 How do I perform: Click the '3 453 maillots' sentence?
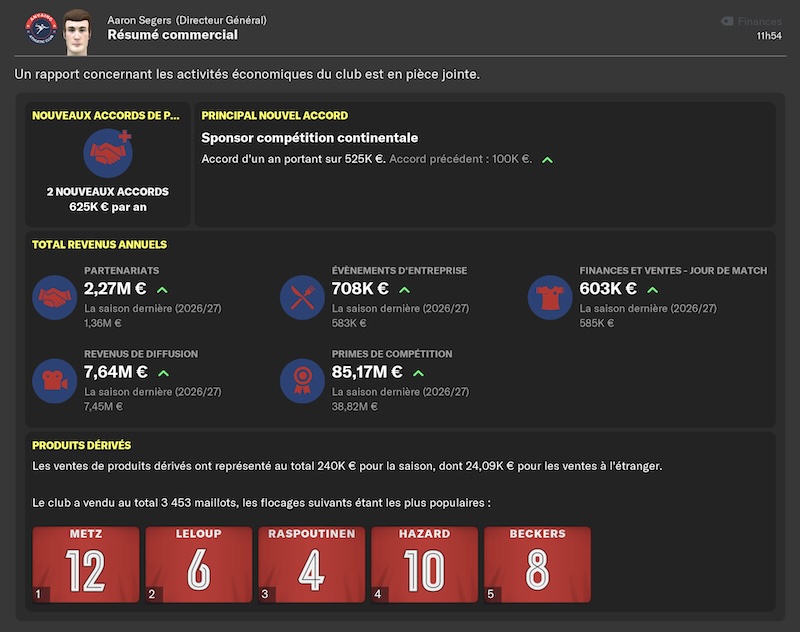(x=261, y=503)
